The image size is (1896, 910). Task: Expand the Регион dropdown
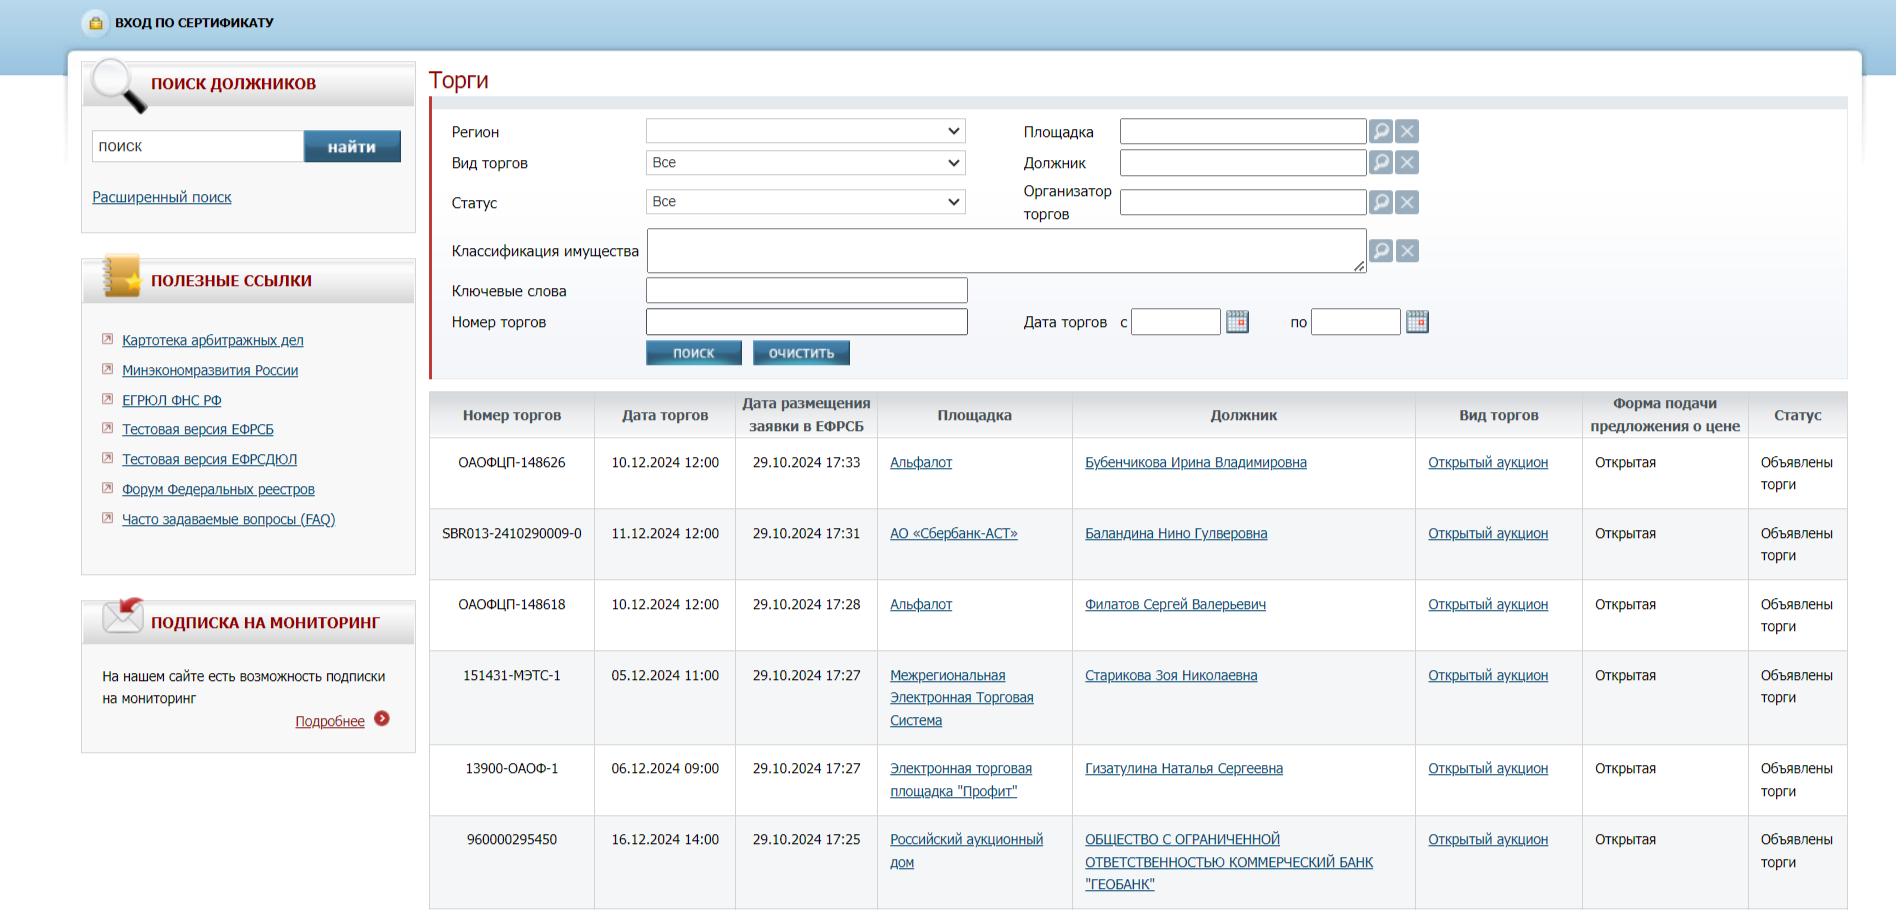point(805,131)
